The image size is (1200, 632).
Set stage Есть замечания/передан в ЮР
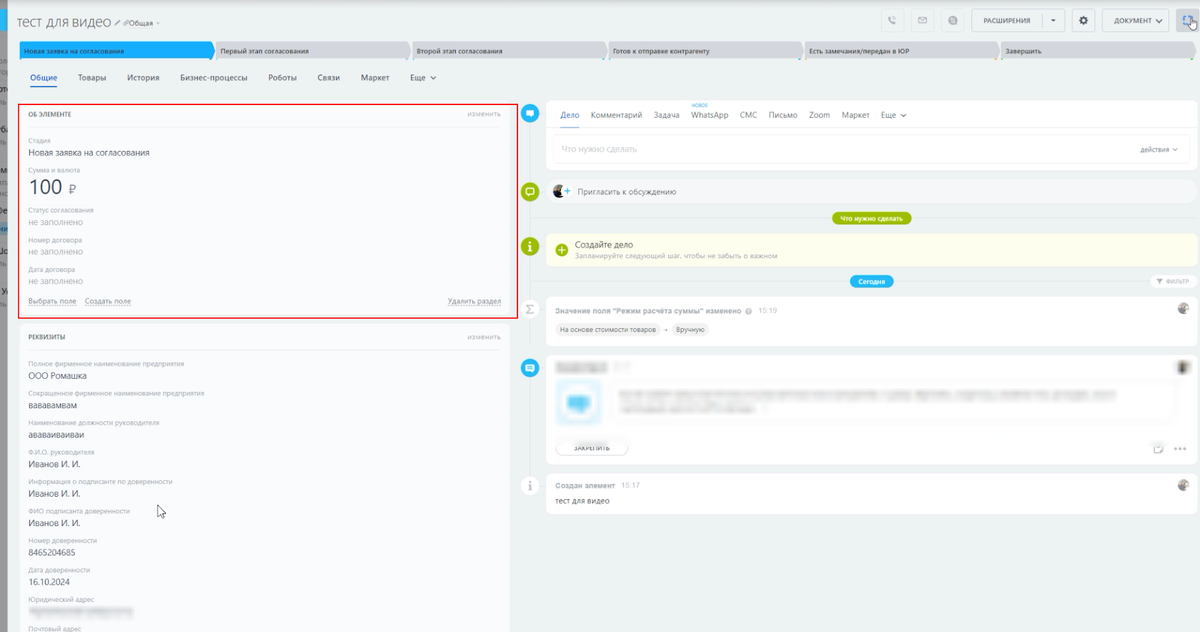pyautogui.click(x=900, y=51)
